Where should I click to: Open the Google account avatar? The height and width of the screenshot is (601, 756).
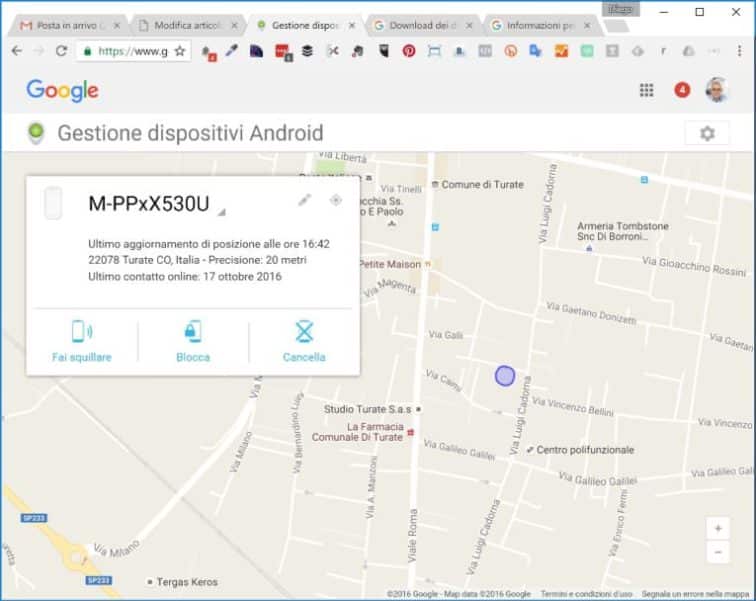tap(716, 90)
